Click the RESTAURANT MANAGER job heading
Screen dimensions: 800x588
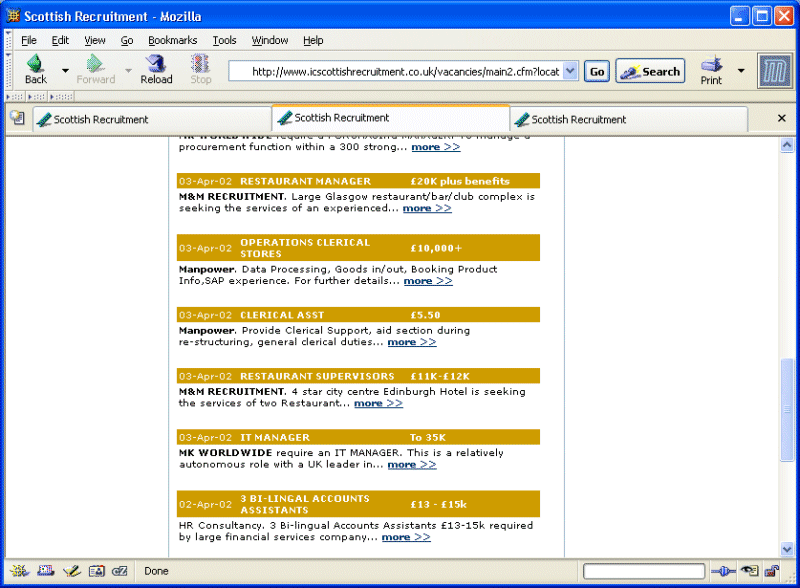(x=306, y=181)
